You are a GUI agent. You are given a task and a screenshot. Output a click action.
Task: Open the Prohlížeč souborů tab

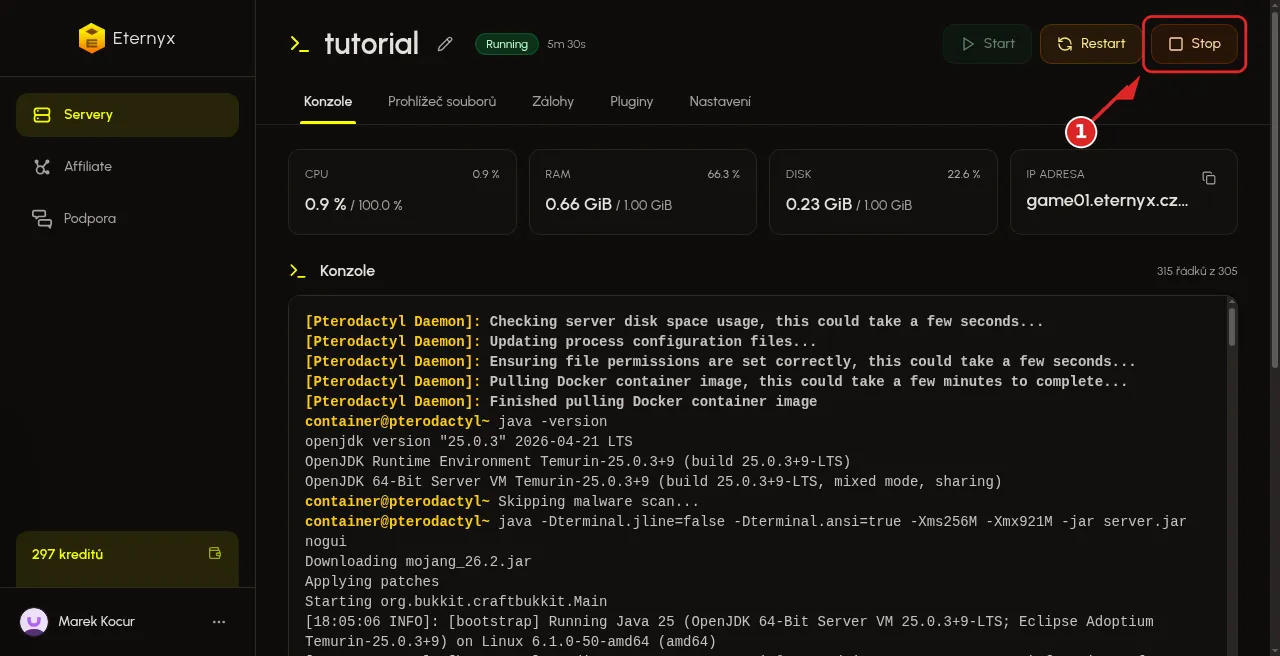[x=442, y=102]
